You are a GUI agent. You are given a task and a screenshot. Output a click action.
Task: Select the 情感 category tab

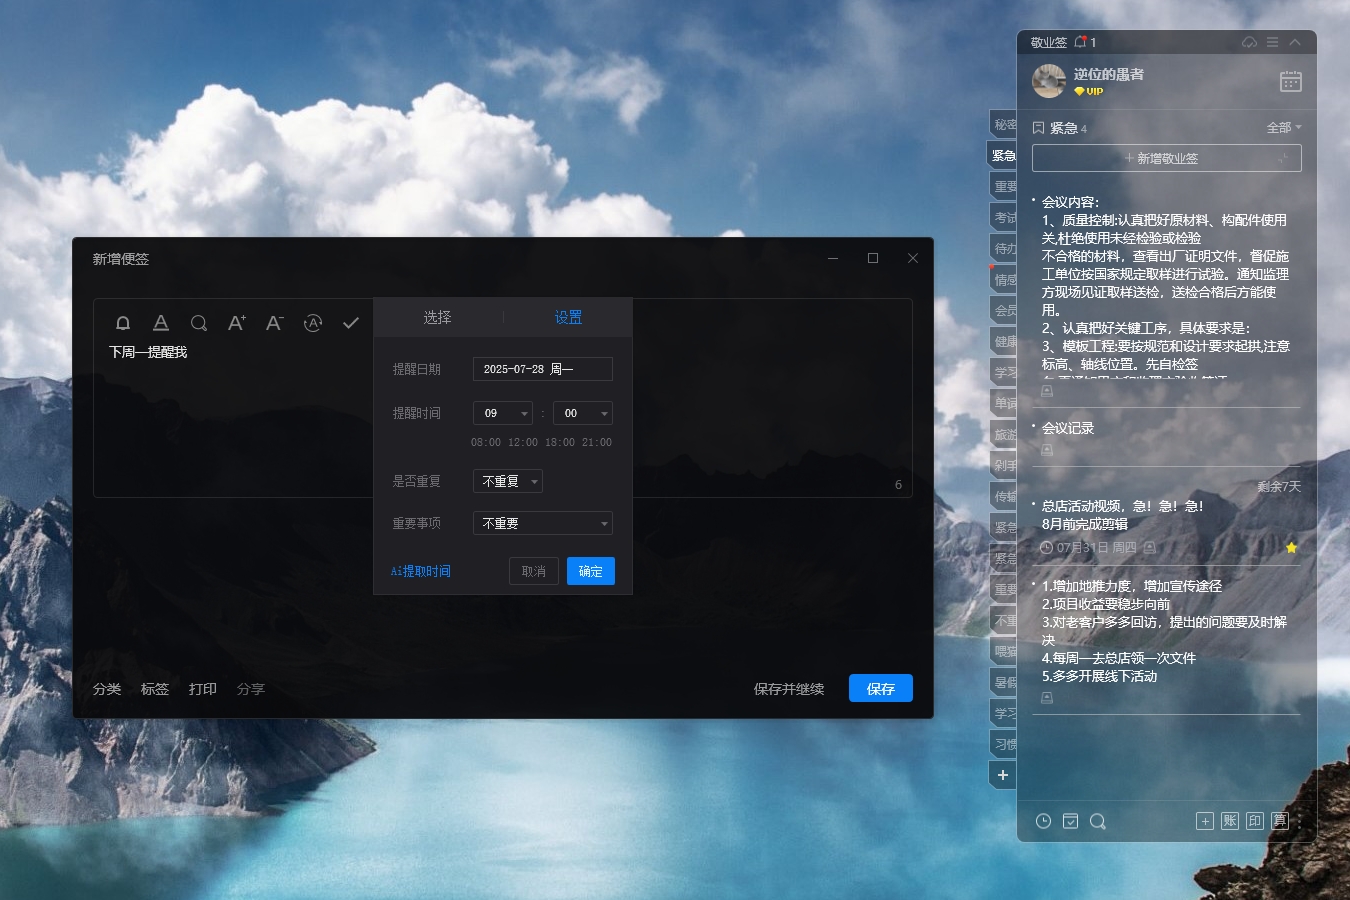click(x=1004, y=279)
